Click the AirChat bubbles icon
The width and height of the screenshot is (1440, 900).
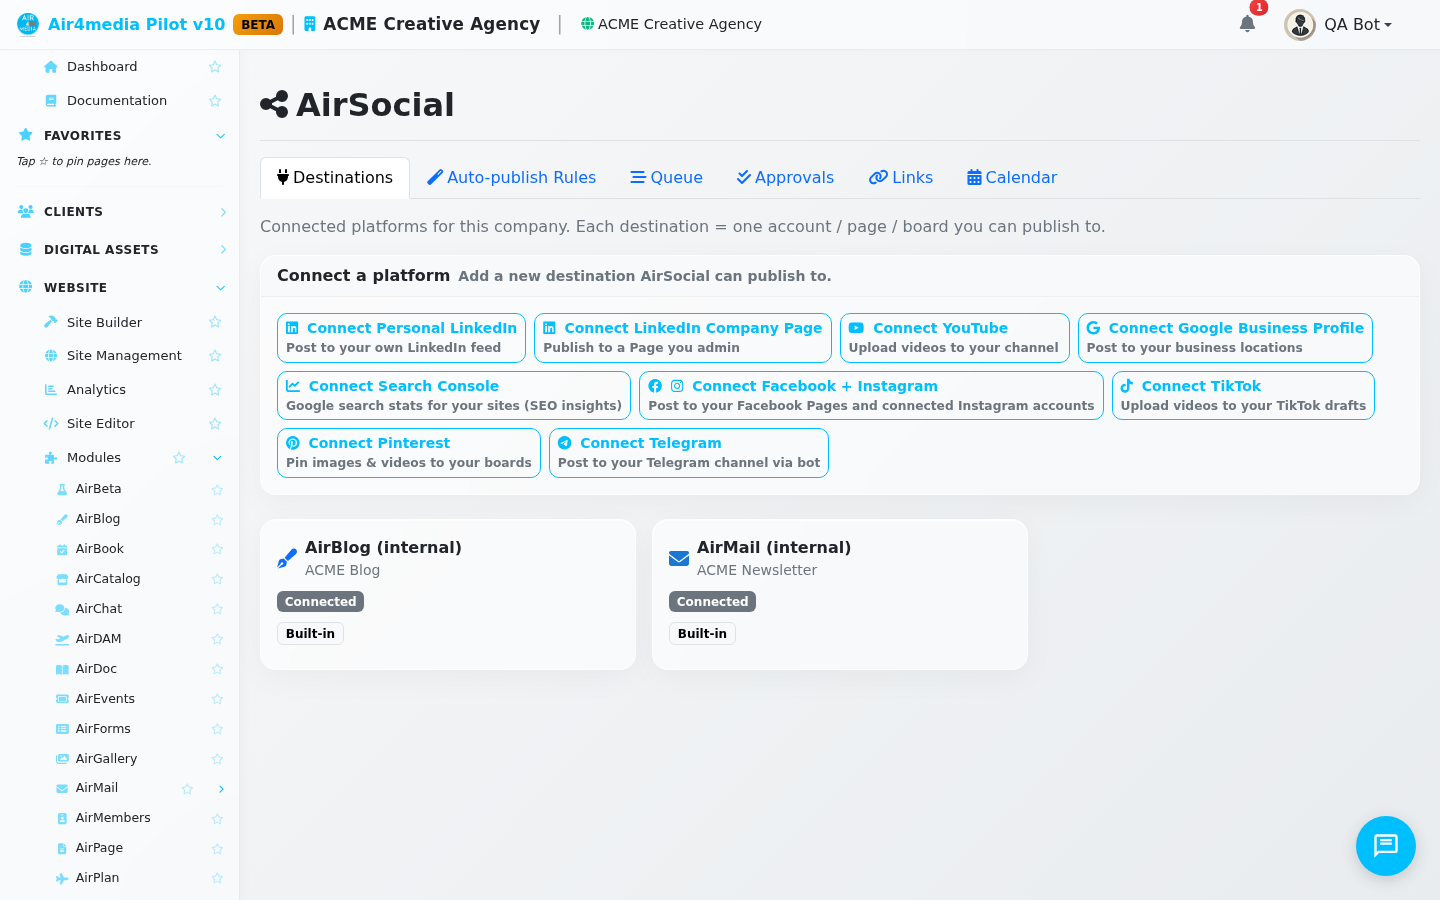tap(62, 610)
